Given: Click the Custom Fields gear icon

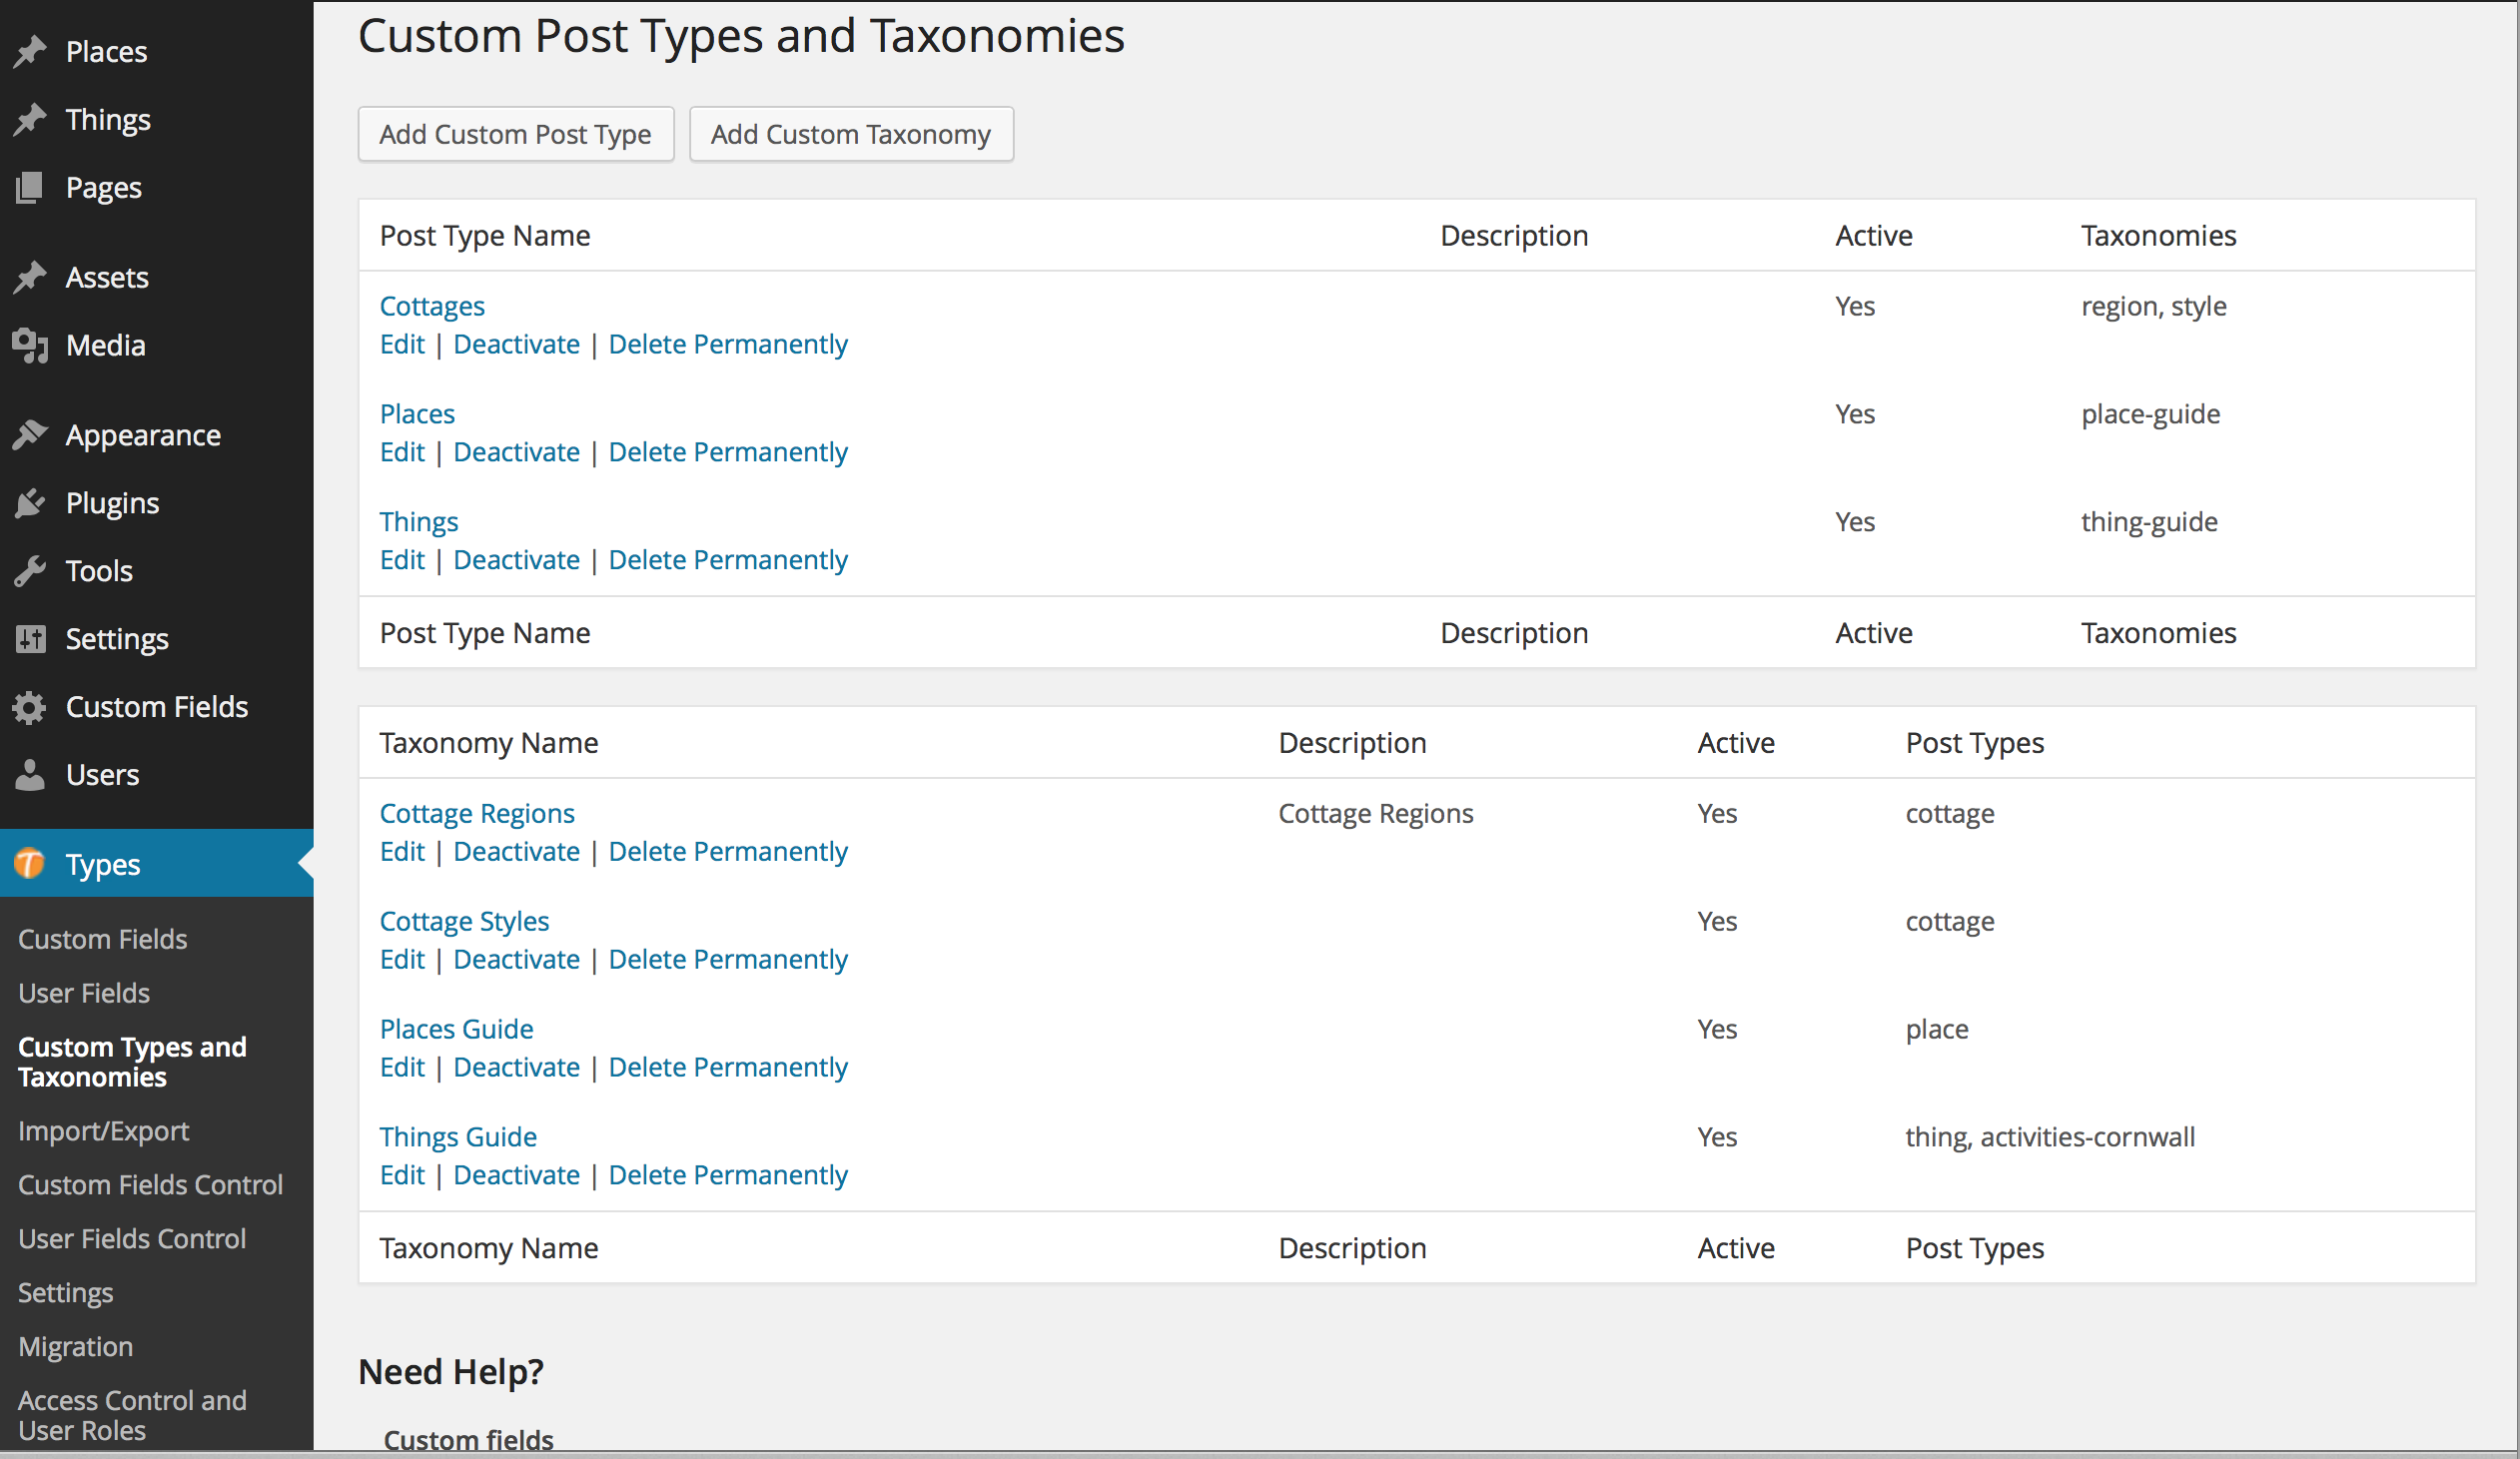Looking at the screenshot, I should pos(30,707).
